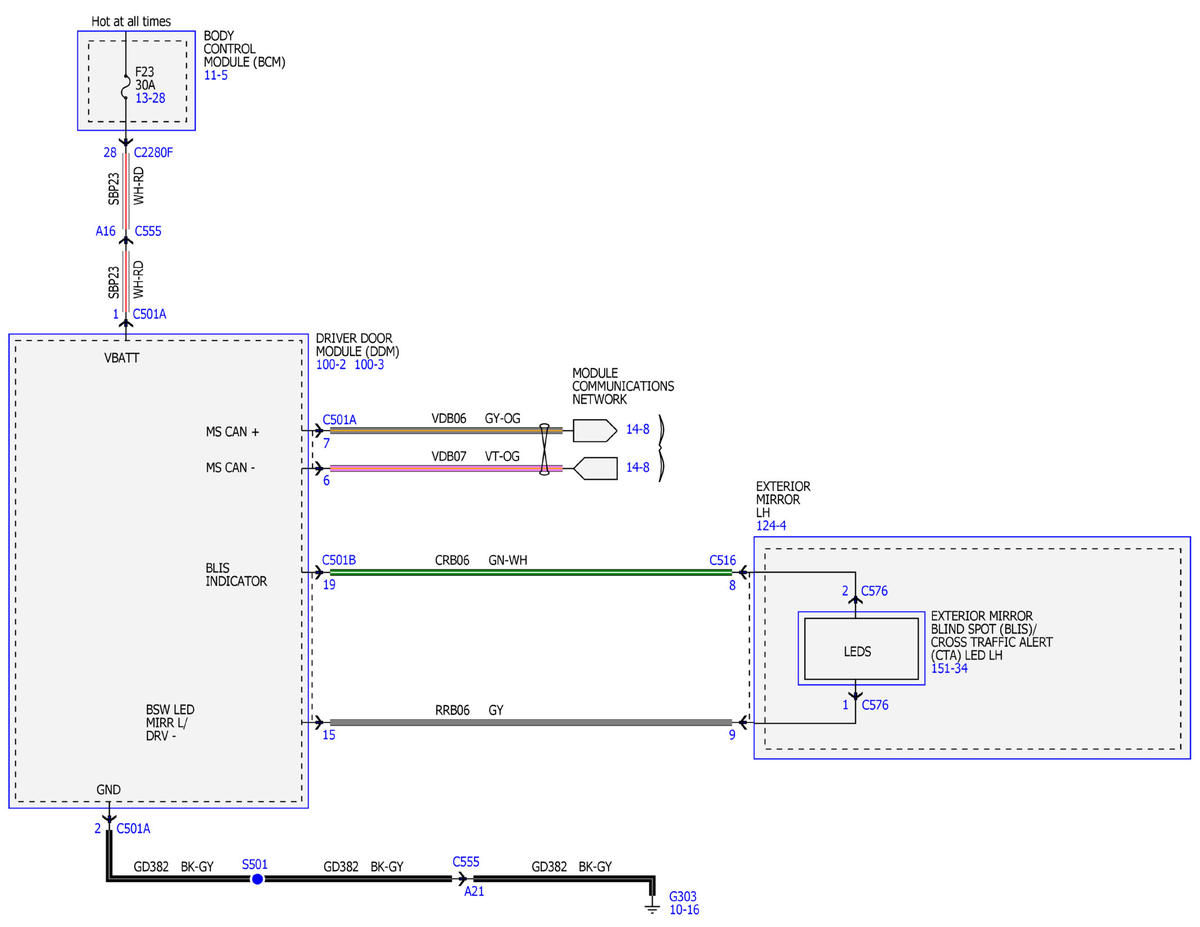
Task: Open DDM page reference 100-3
Action: [369, 365]
